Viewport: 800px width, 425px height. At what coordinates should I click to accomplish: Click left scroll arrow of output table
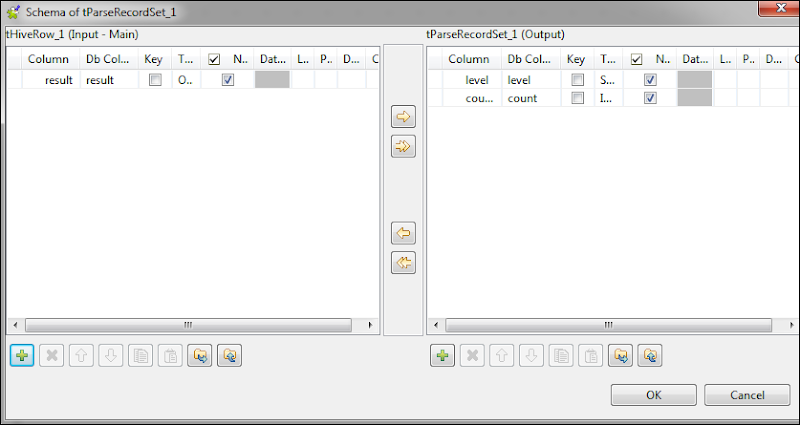(x=436, y=325)
